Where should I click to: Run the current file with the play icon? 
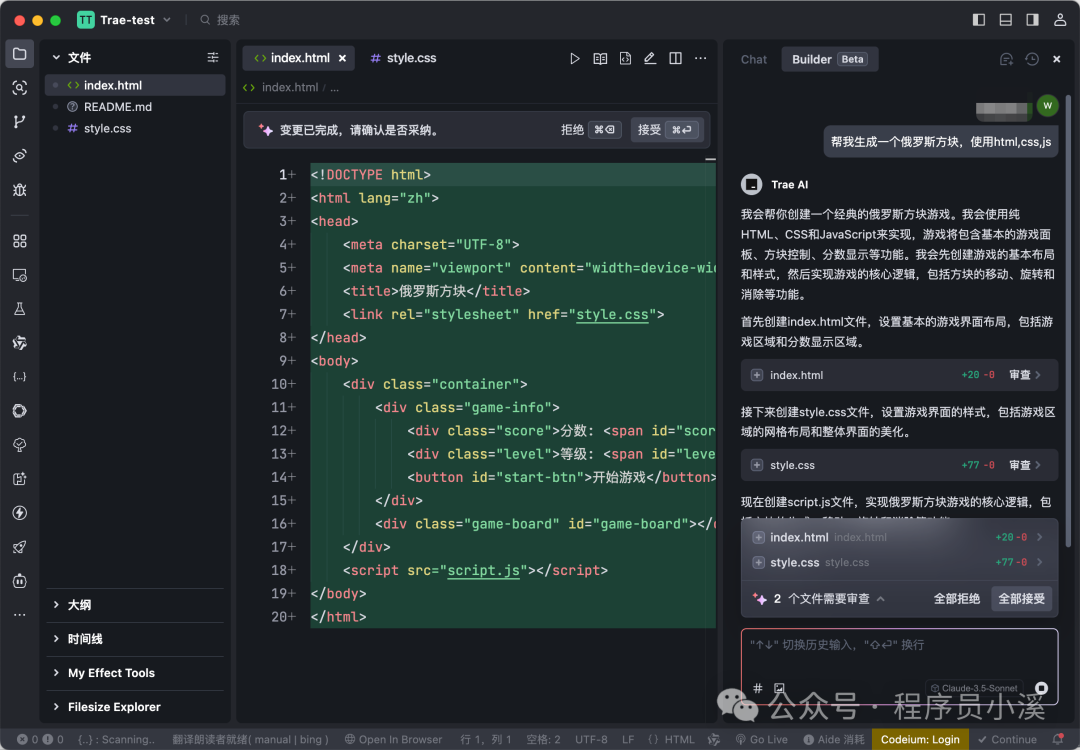coord(575,58)
